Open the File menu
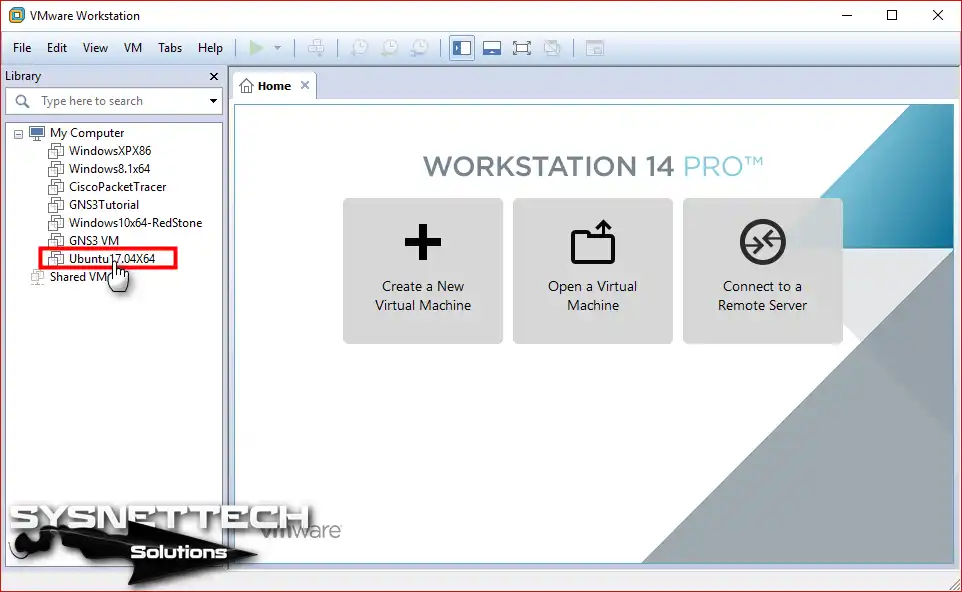Image resolution: width=962 pixels, height=592 pixels. [22, 48]
